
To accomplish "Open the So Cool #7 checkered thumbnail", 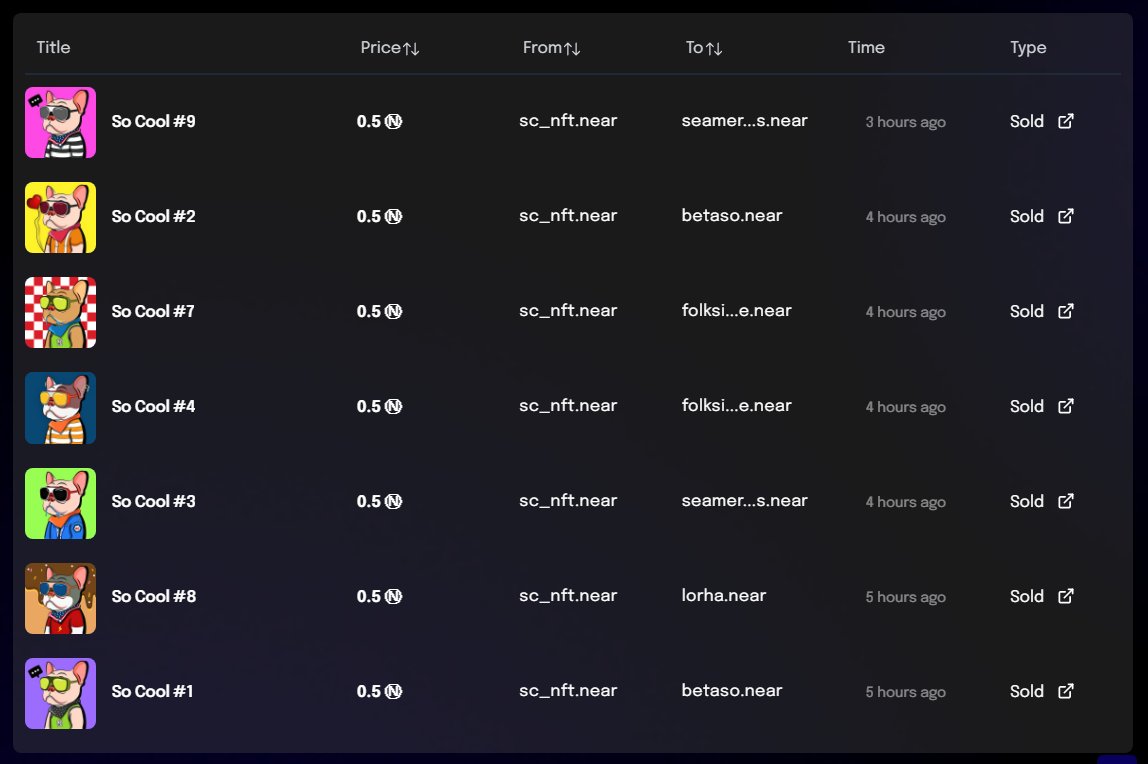I will pyautogui.click(x=60, y=312).
